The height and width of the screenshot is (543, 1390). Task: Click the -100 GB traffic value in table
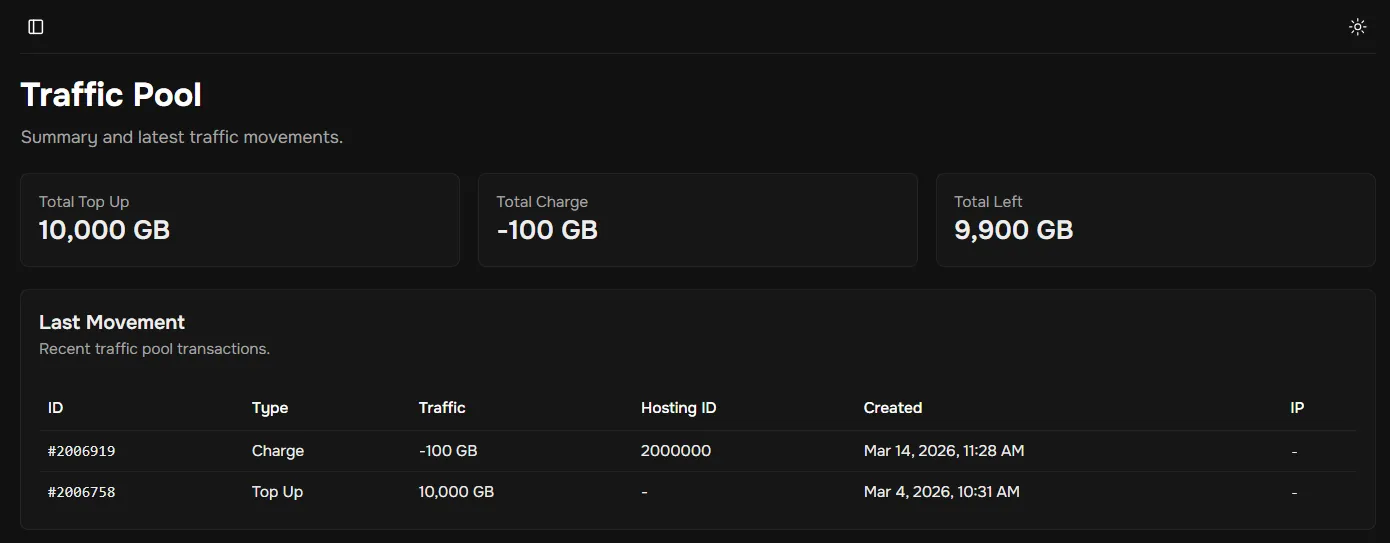pyautogui.click(x=448, y=451)
